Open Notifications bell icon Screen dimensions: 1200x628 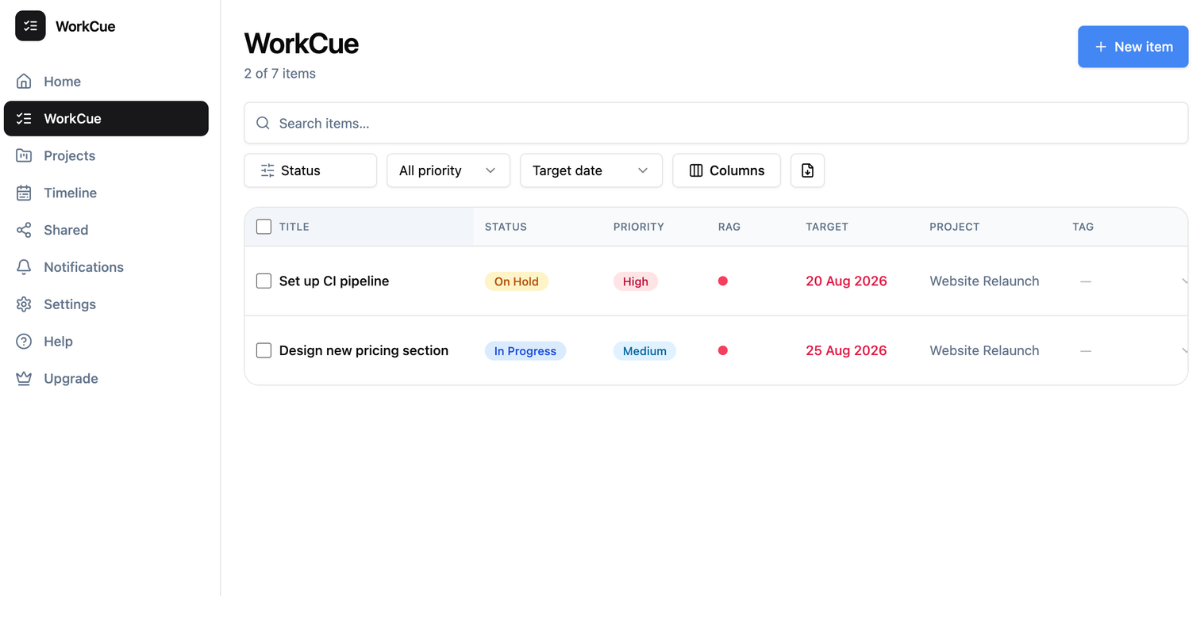[24, 267]
